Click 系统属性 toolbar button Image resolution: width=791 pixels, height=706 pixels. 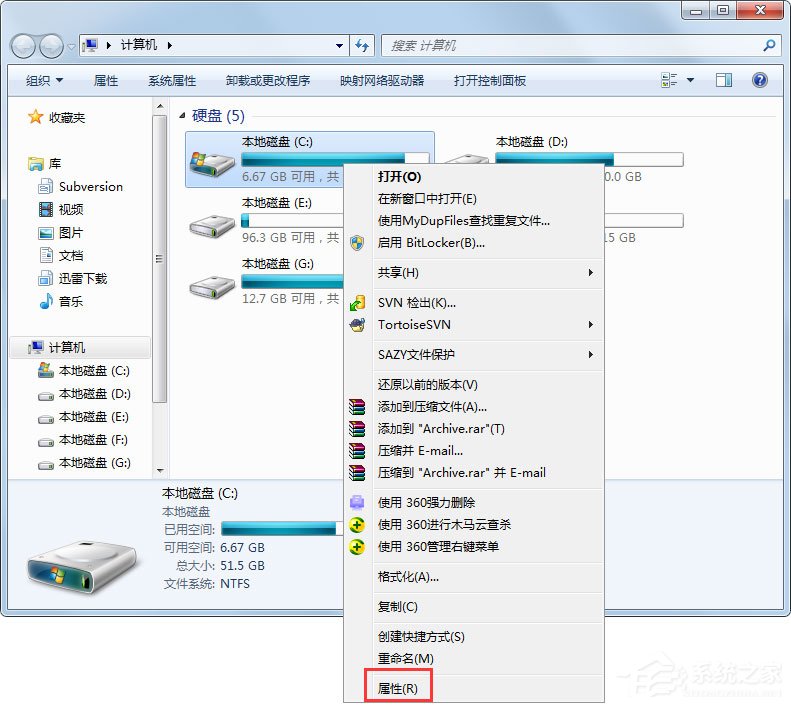172,81
